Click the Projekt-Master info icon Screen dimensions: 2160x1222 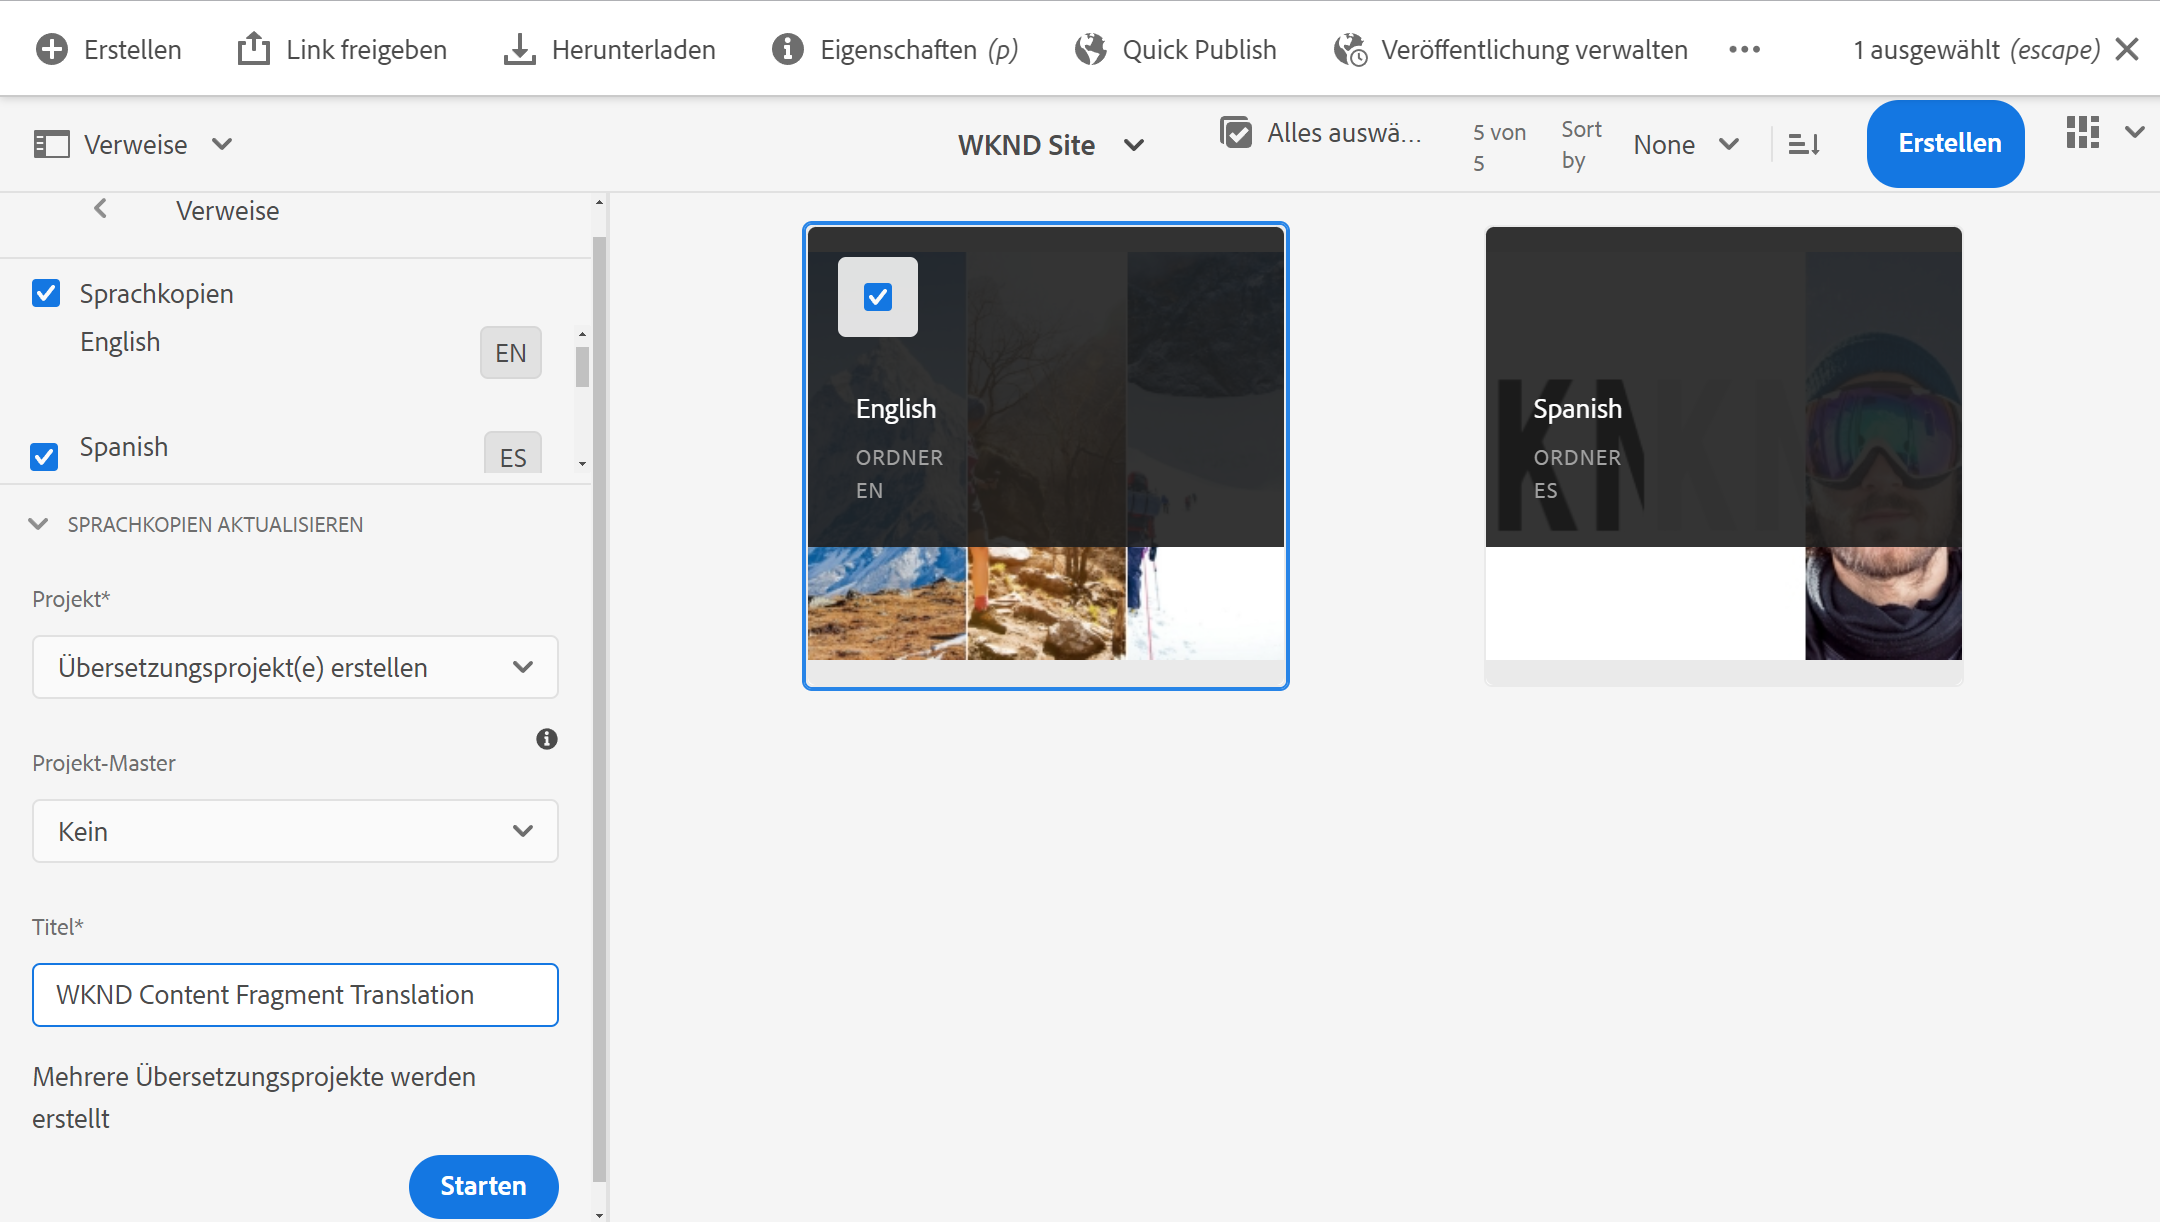[x=546, y=739]
